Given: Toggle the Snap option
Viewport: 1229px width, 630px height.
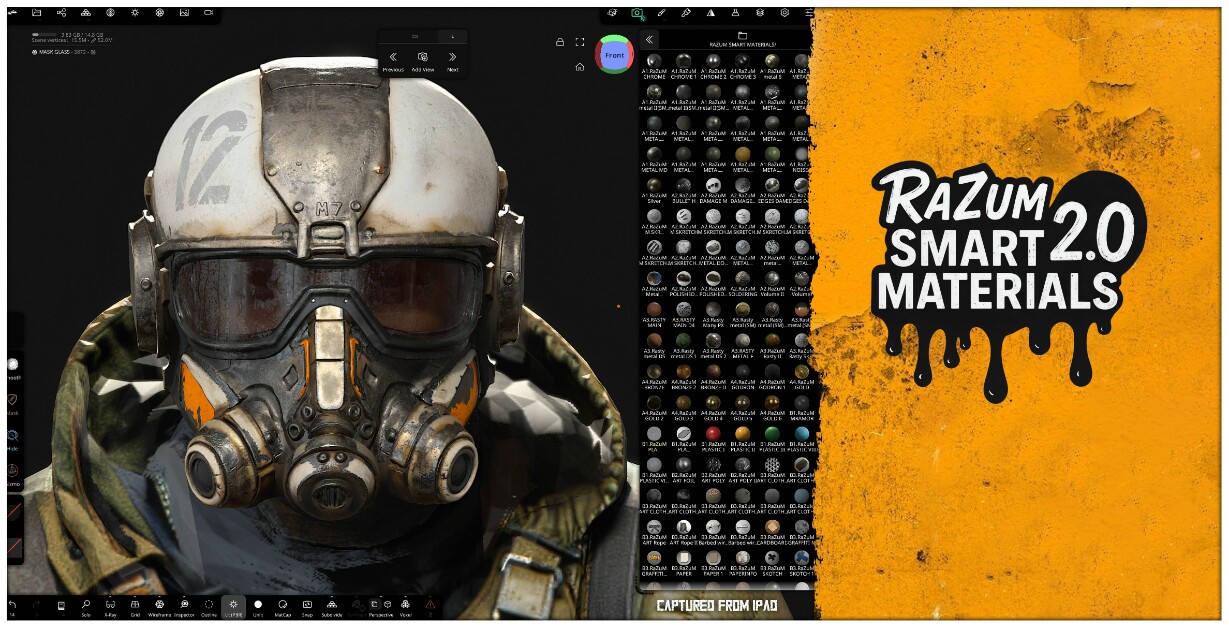Looking at the screenshot, I should (307, 607).
